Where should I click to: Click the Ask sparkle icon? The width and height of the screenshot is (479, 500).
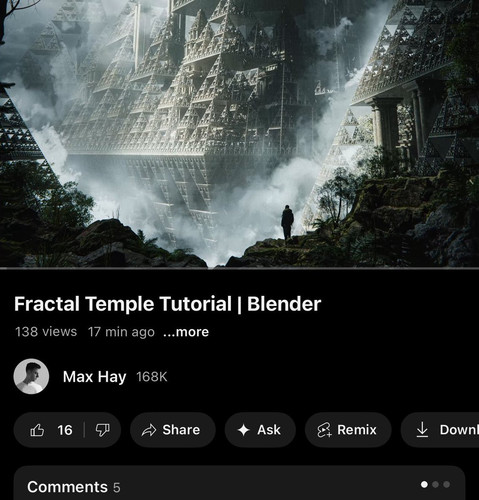[244, 430]
